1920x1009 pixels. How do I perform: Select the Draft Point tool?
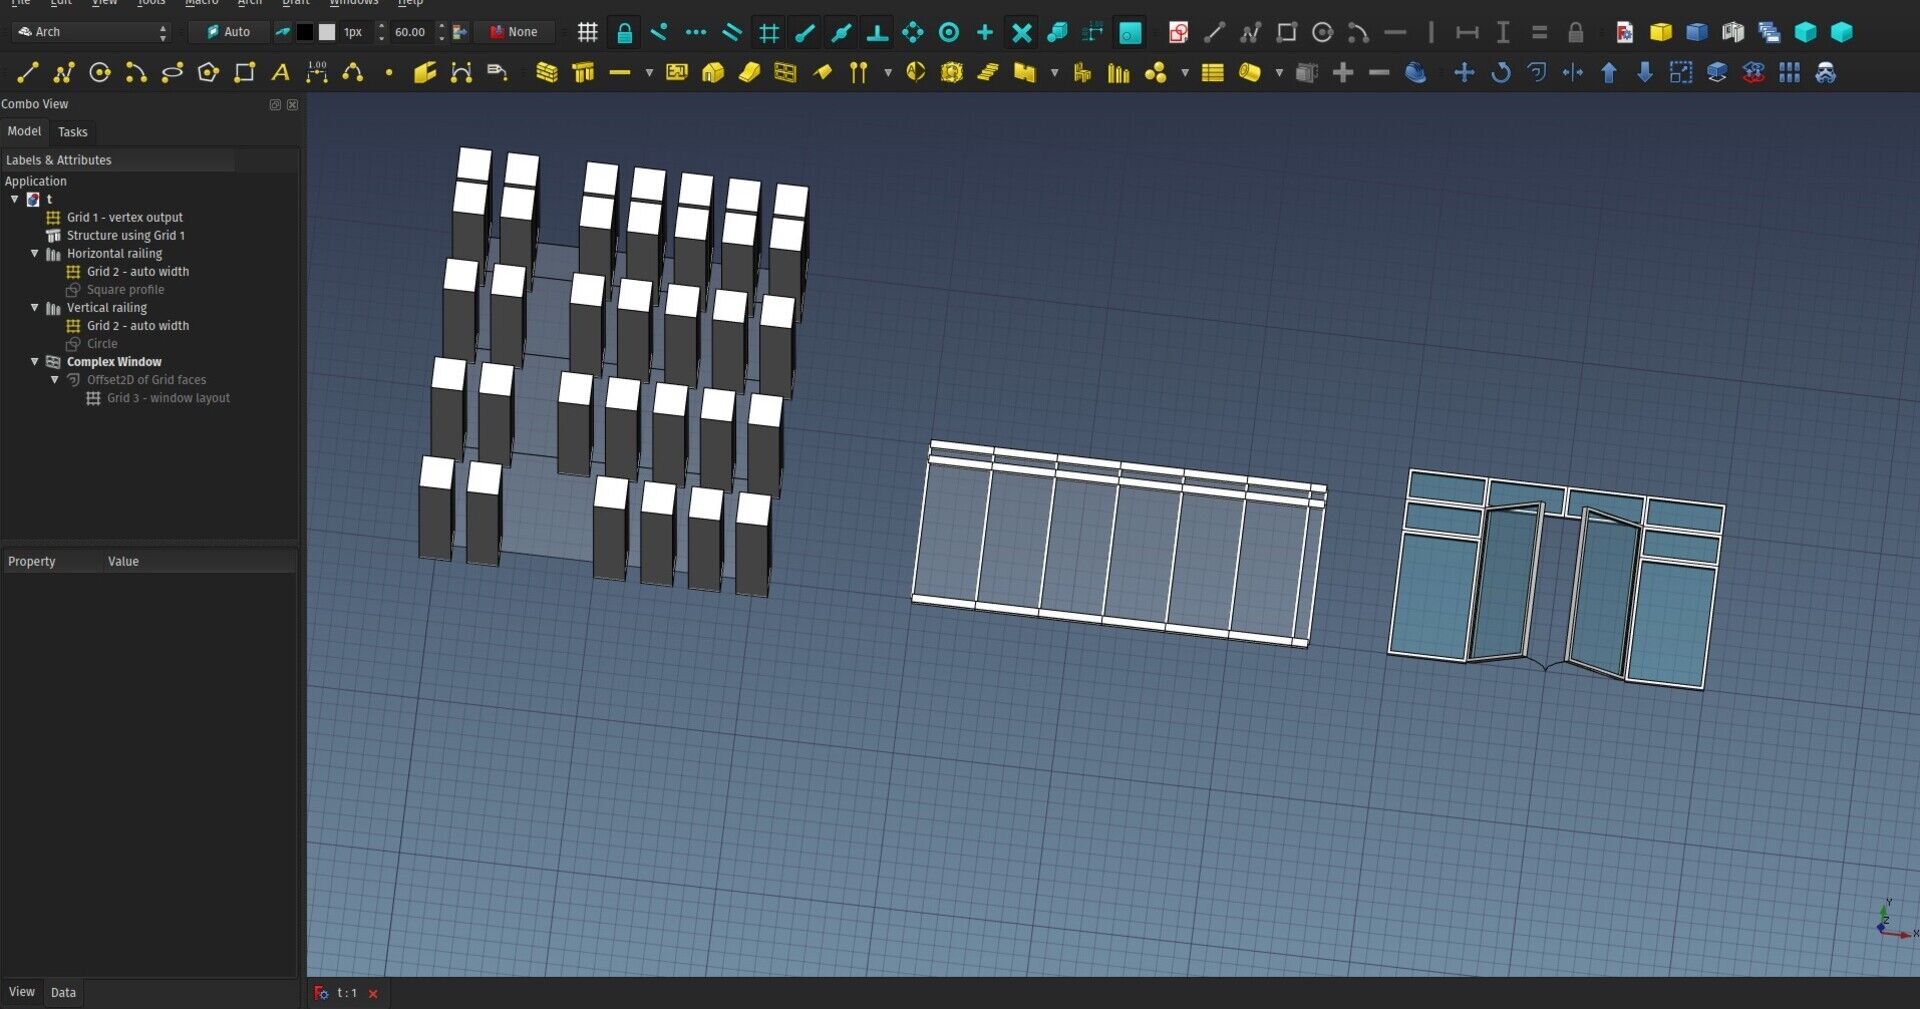tap(389, 72)
